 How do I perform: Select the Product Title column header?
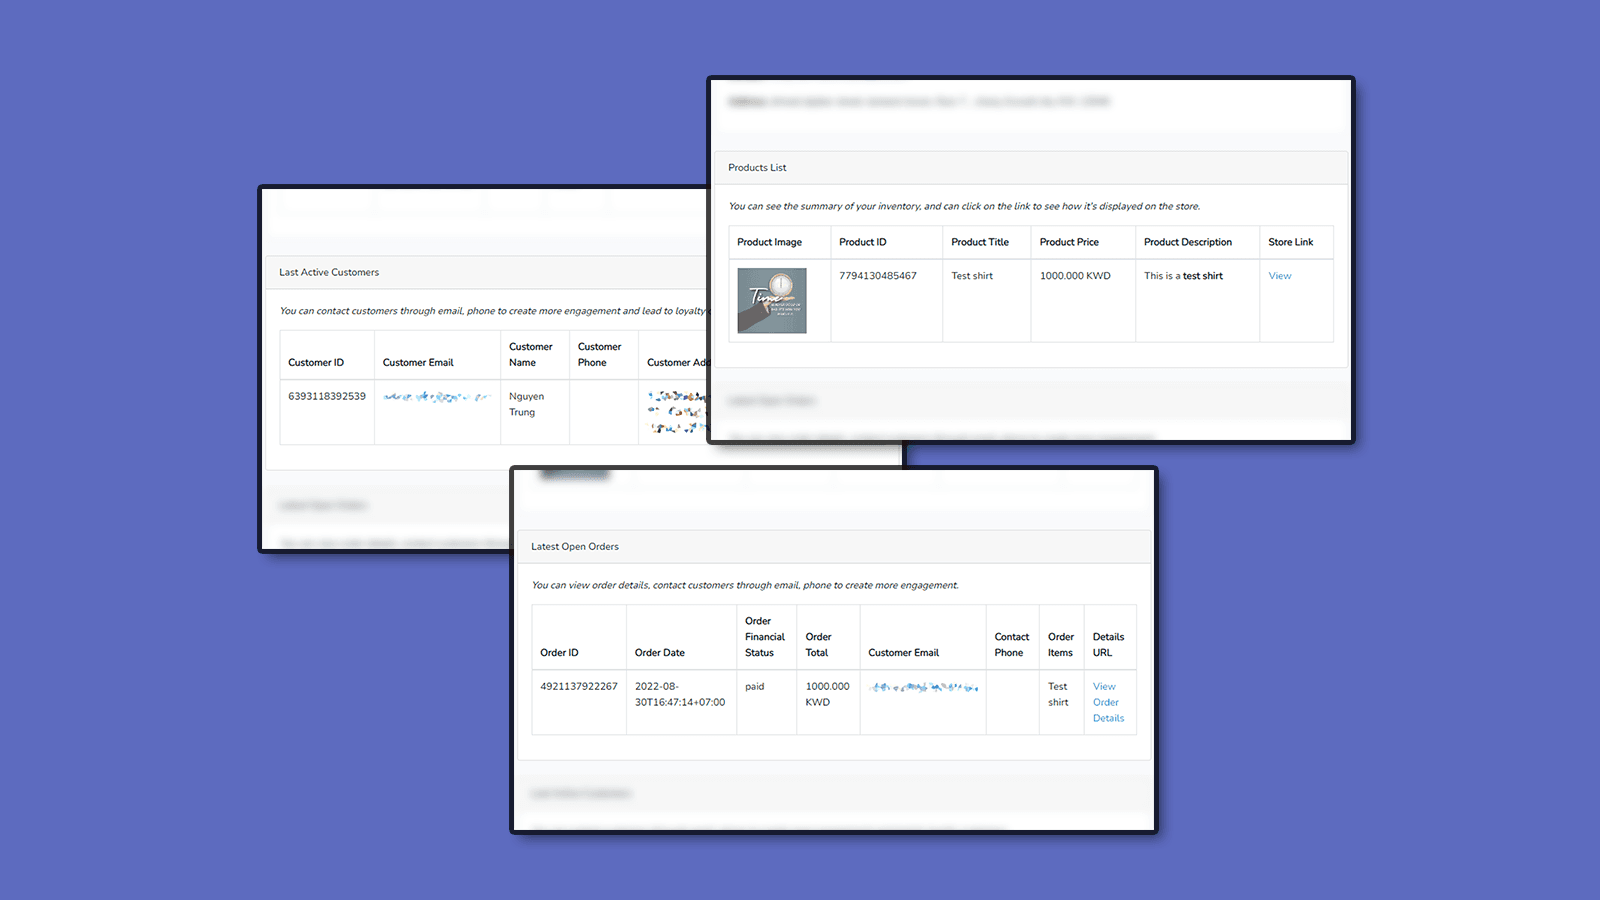(x=979, y=242)
